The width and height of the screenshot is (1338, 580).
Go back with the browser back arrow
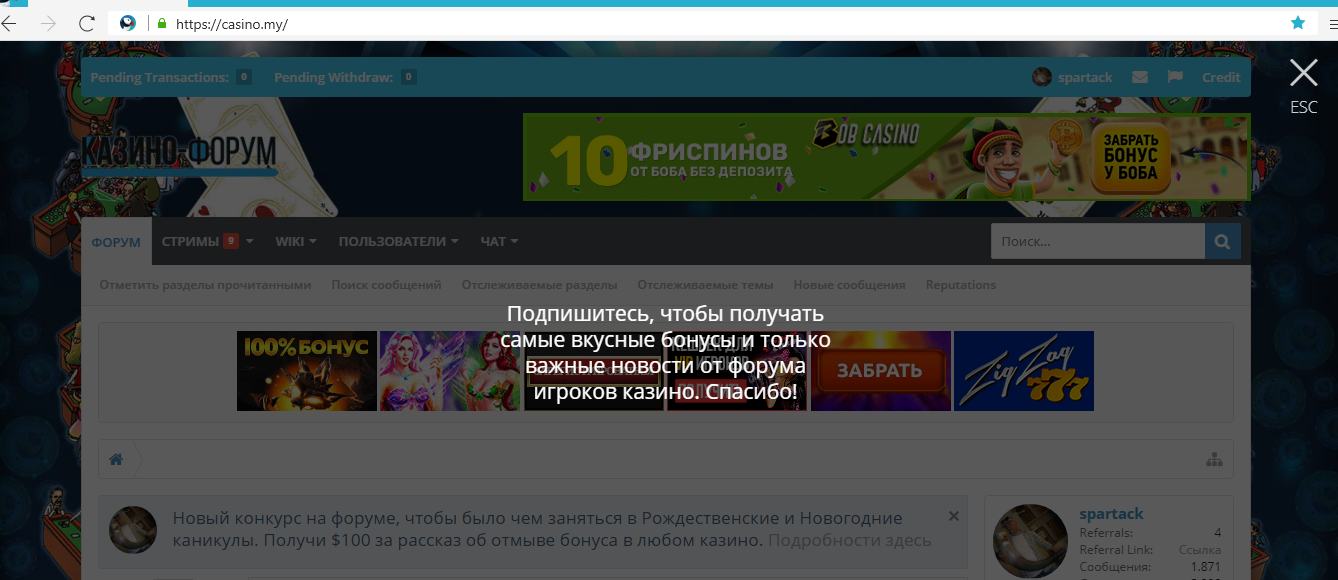coord(10,23)
